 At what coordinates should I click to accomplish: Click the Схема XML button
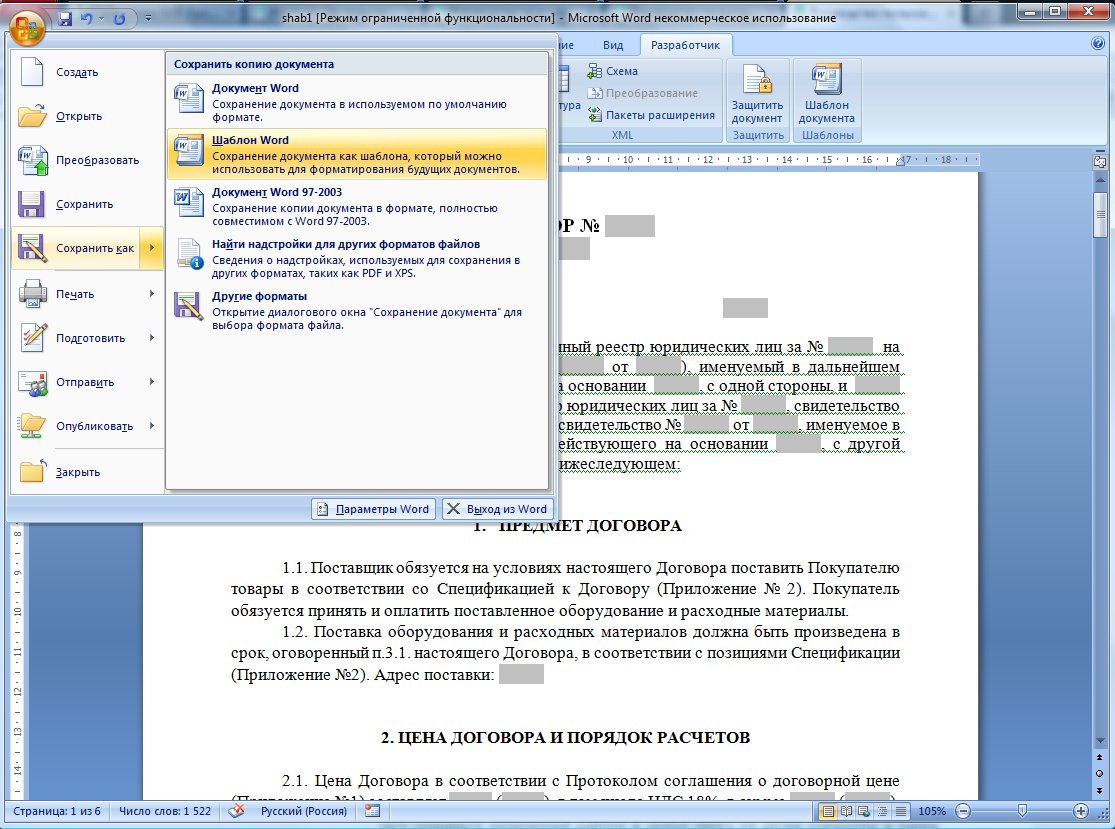(x=613, y=71)
